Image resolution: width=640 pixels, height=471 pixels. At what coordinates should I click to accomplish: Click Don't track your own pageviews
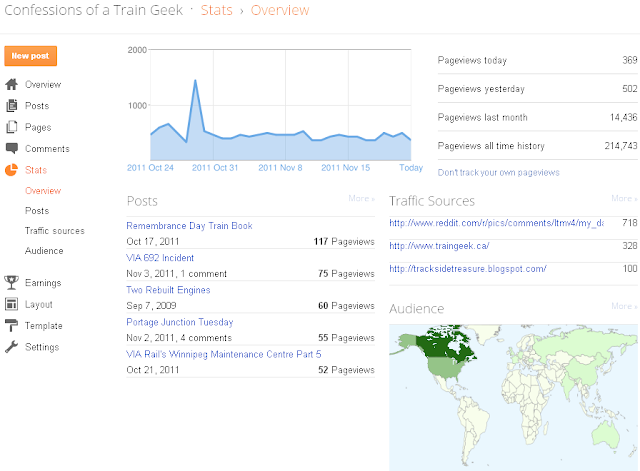click(x=498, y=172)
